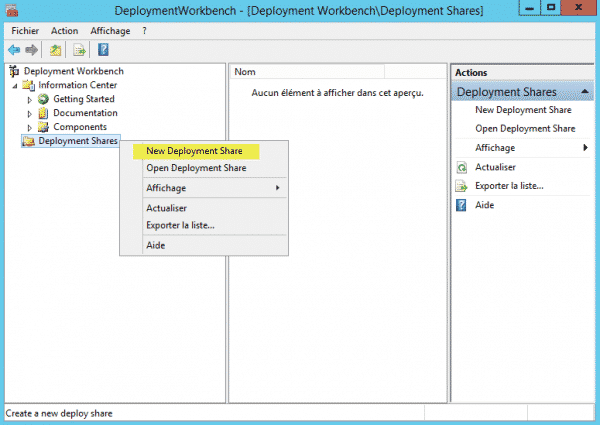Open the Fichier menu

25,31
